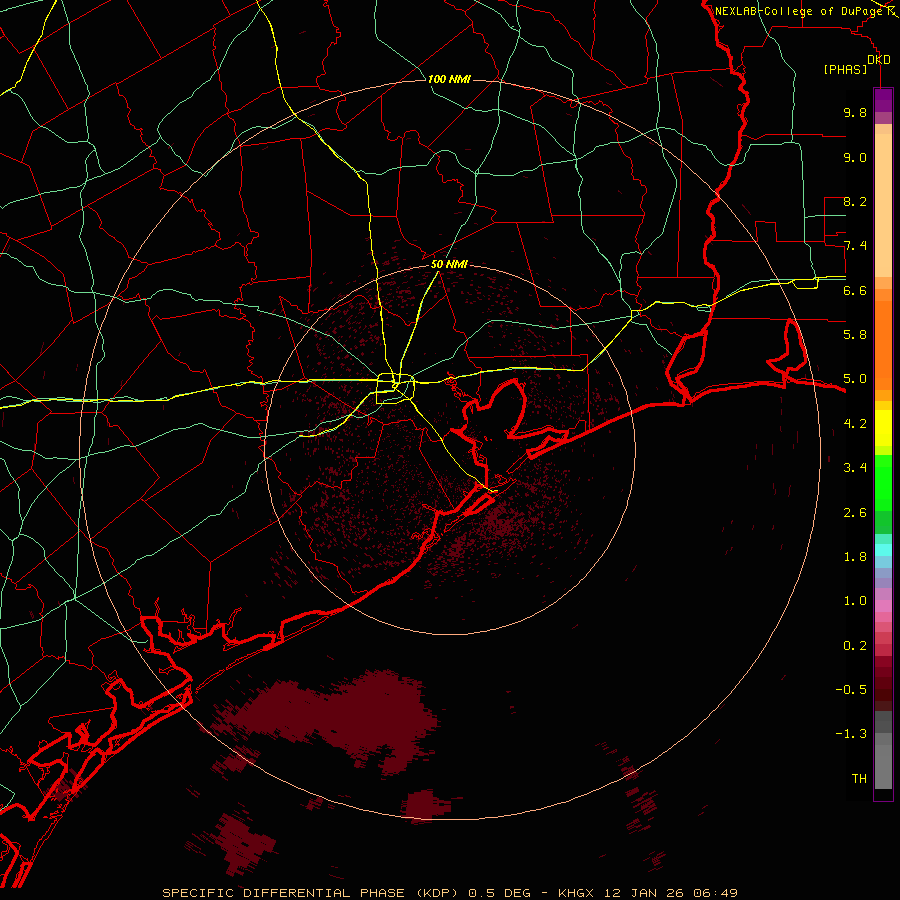Click the bright green color bar segment
The height and width of the screenshot is (900, 900).
[x=883, y=482]
